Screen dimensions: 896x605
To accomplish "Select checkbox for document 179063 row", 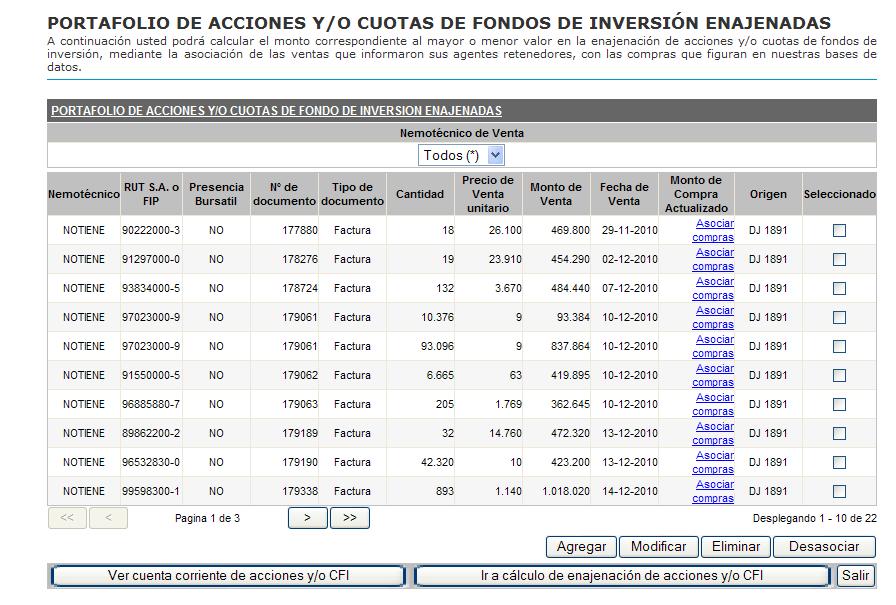I will 839,404.
